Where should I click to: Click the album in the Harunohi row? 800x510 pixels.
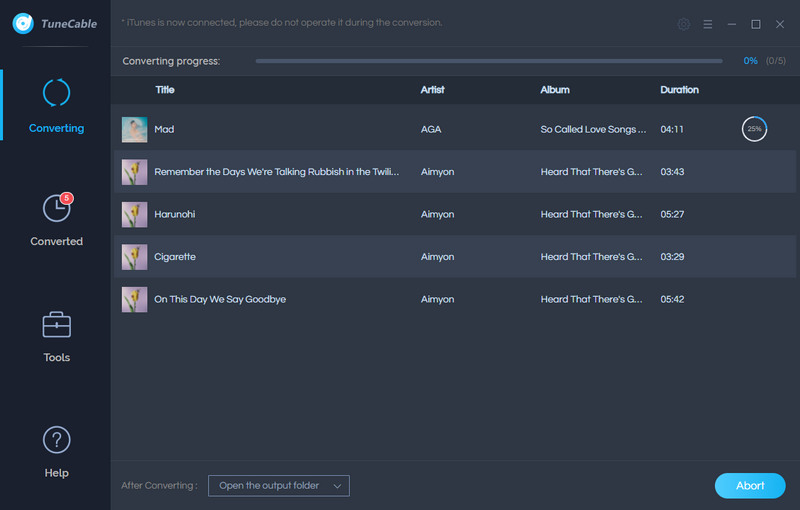pyautogui.click(x=591, y=214)
